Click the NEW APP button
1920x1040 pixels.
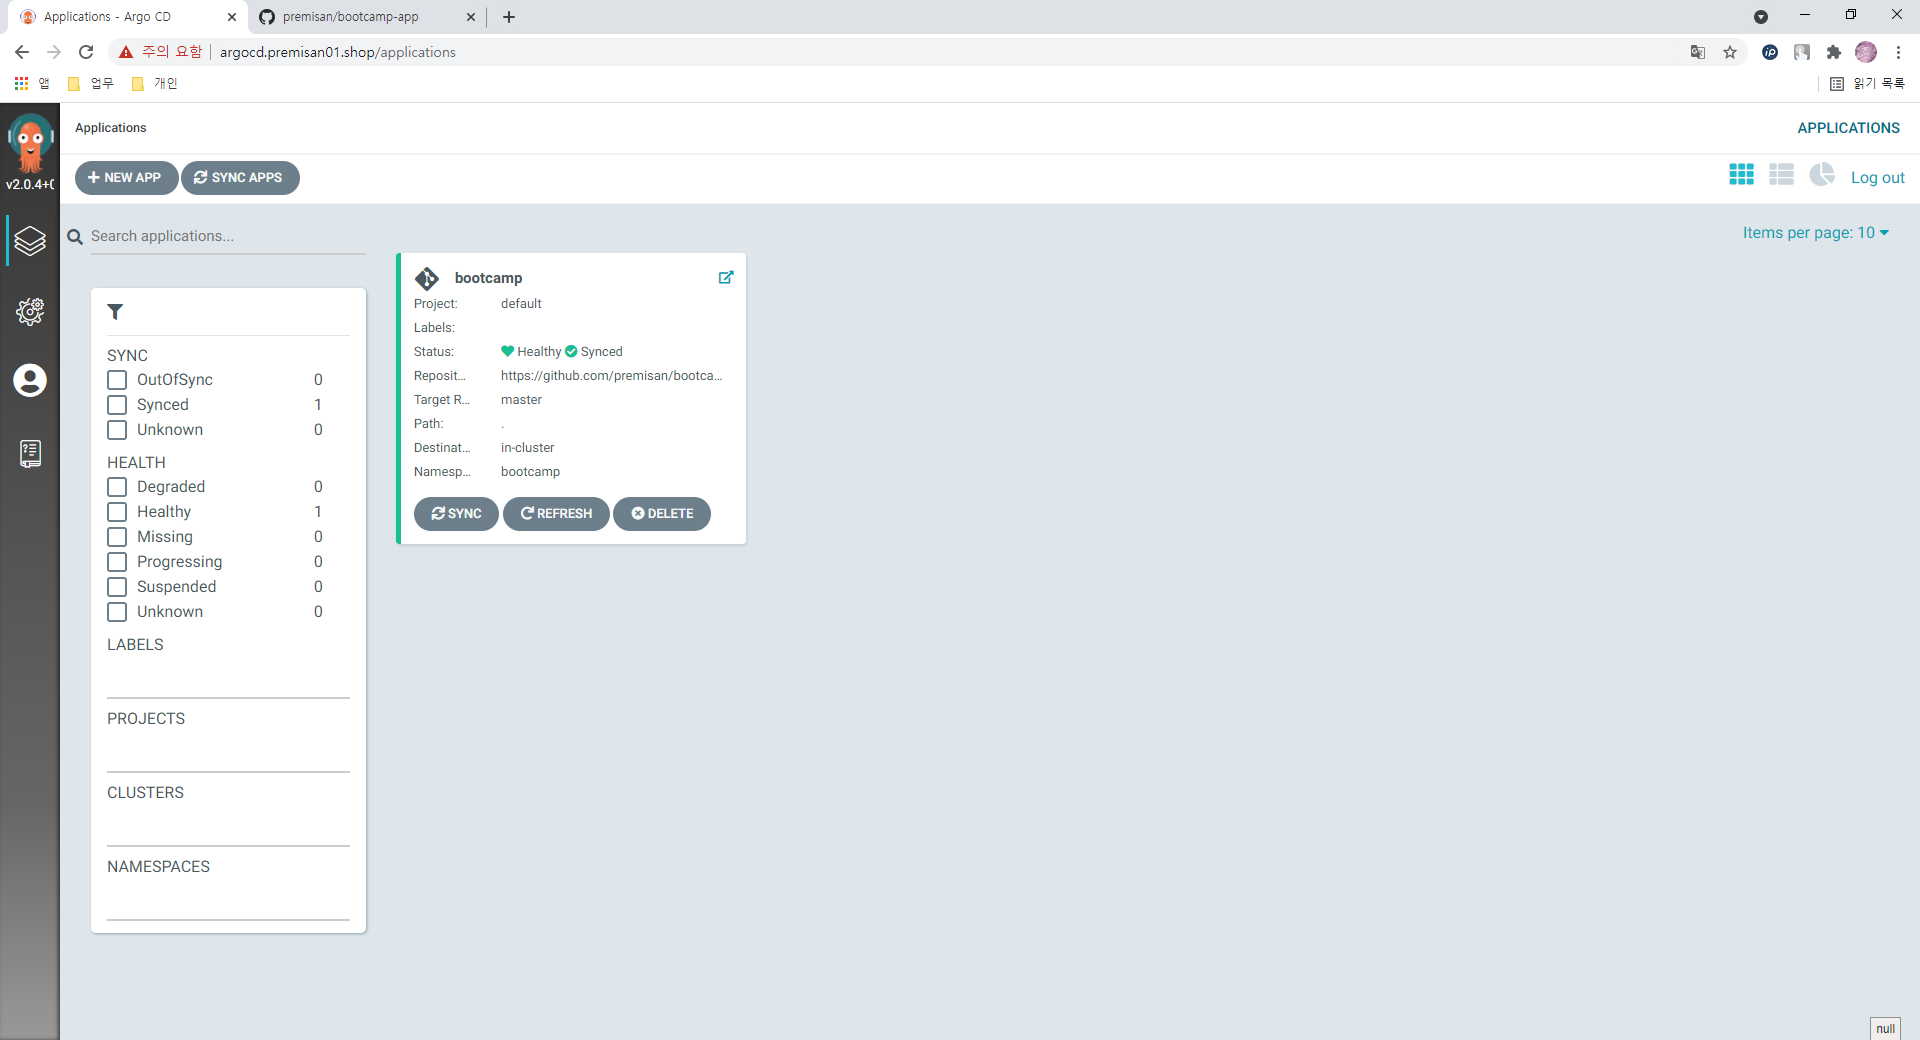[x=126, y=178]
